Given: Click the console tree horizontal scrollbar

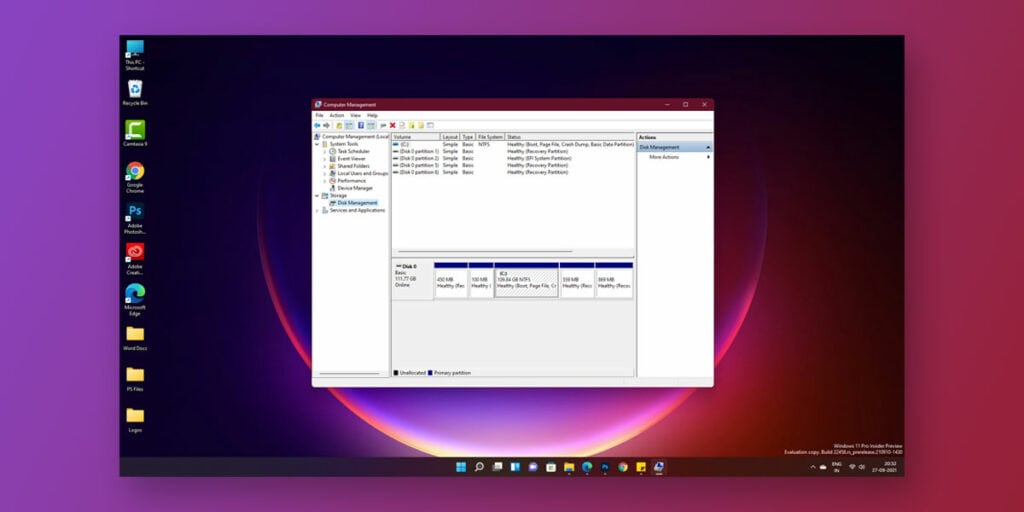Looking at the screenshot, I should 349,374.
